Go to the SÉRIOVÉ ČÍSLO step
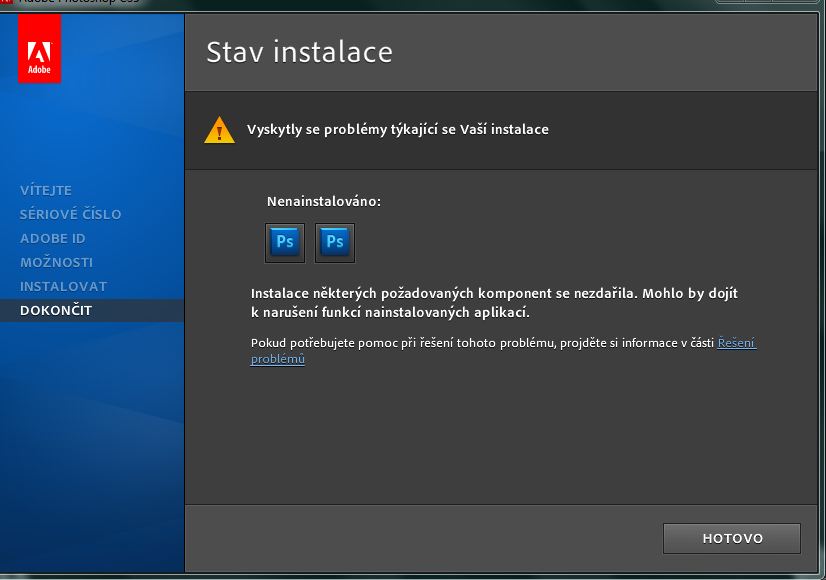 71,214
